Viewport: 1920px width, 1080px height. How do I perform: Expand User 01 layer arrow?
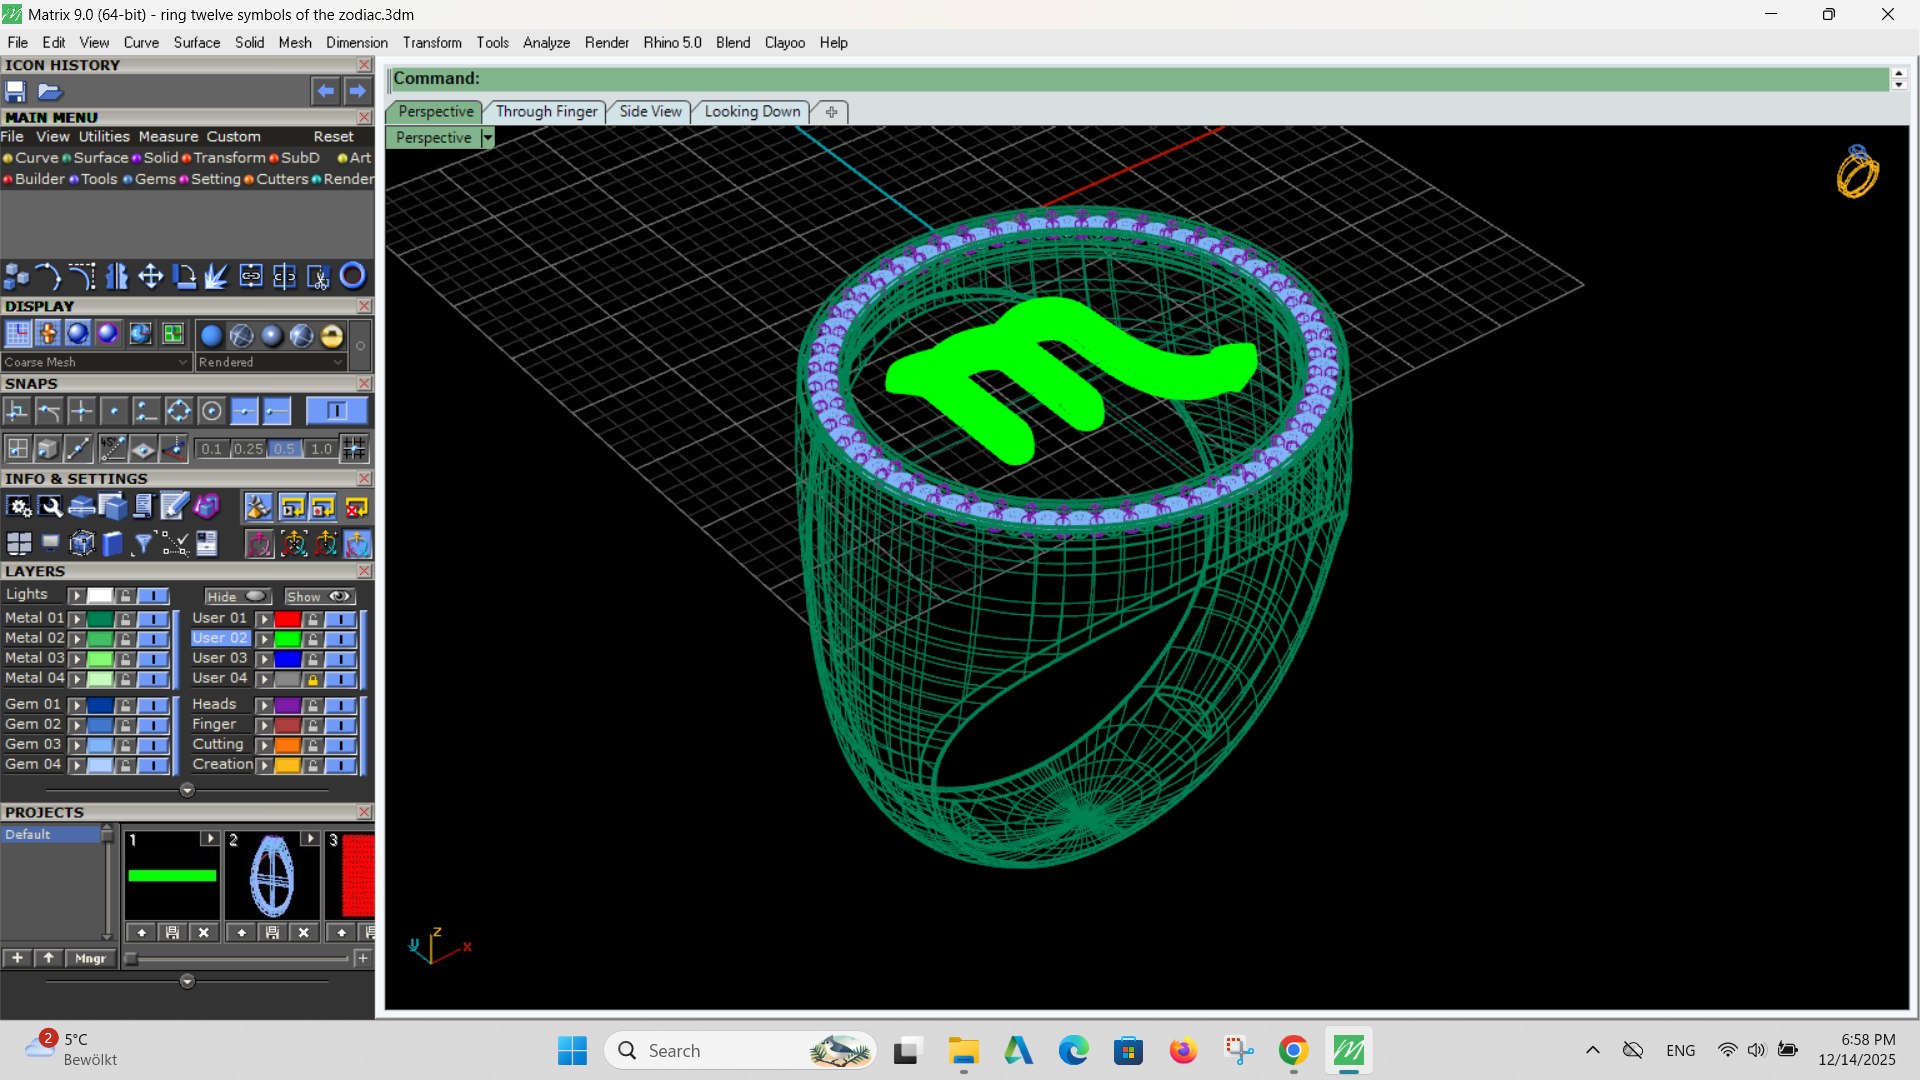point(264,619)
